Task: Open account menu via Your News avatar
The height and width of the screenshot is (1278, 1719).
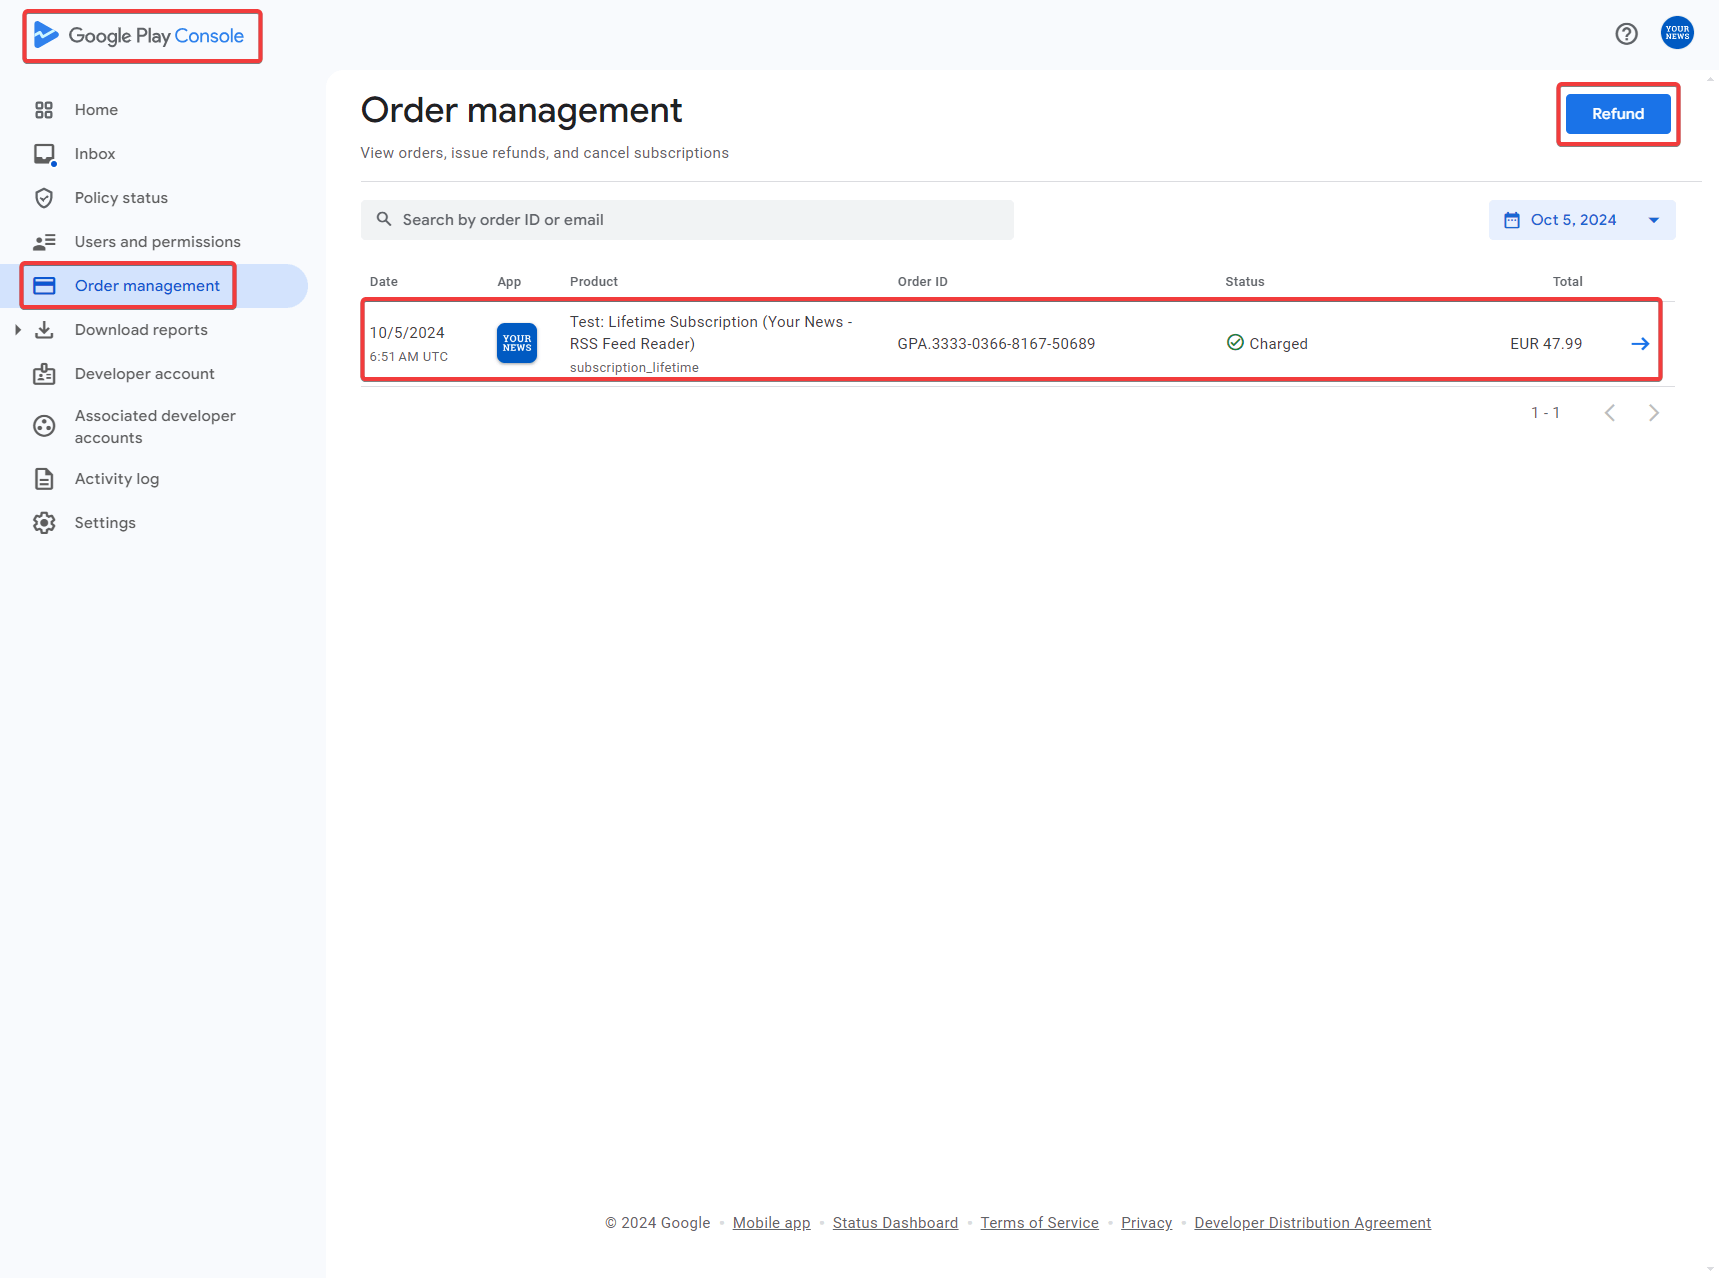Action: pyautogui.click(x=1676, y=32)
